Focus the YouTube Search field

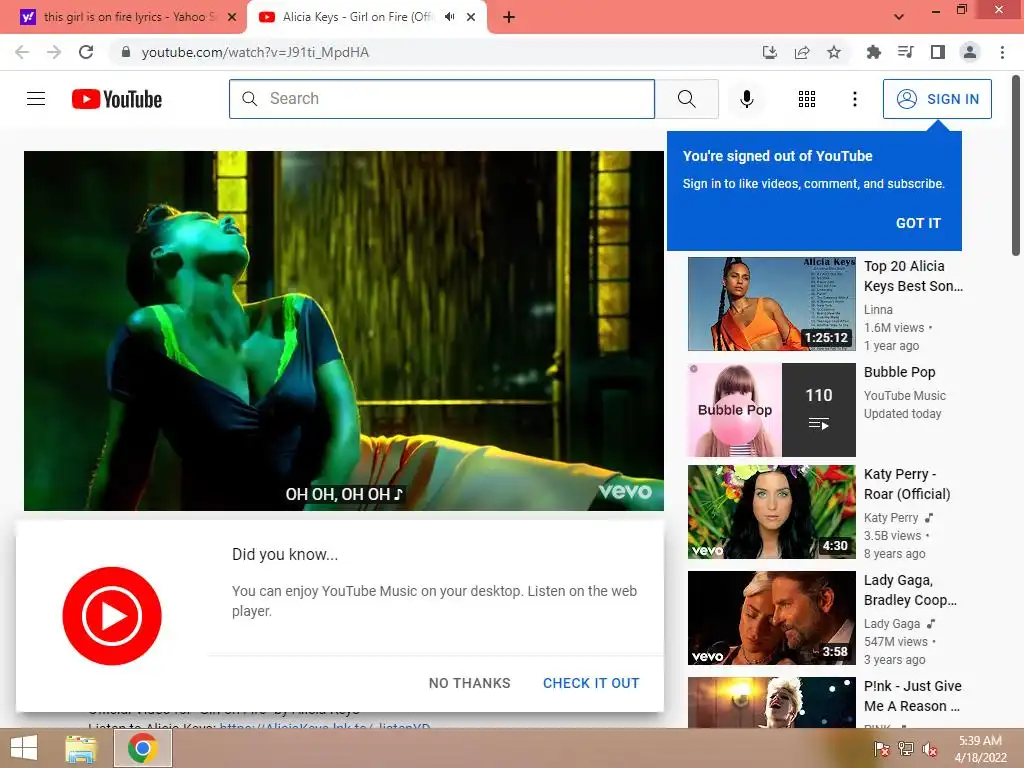pyautogui.click(x=442, y=99)
